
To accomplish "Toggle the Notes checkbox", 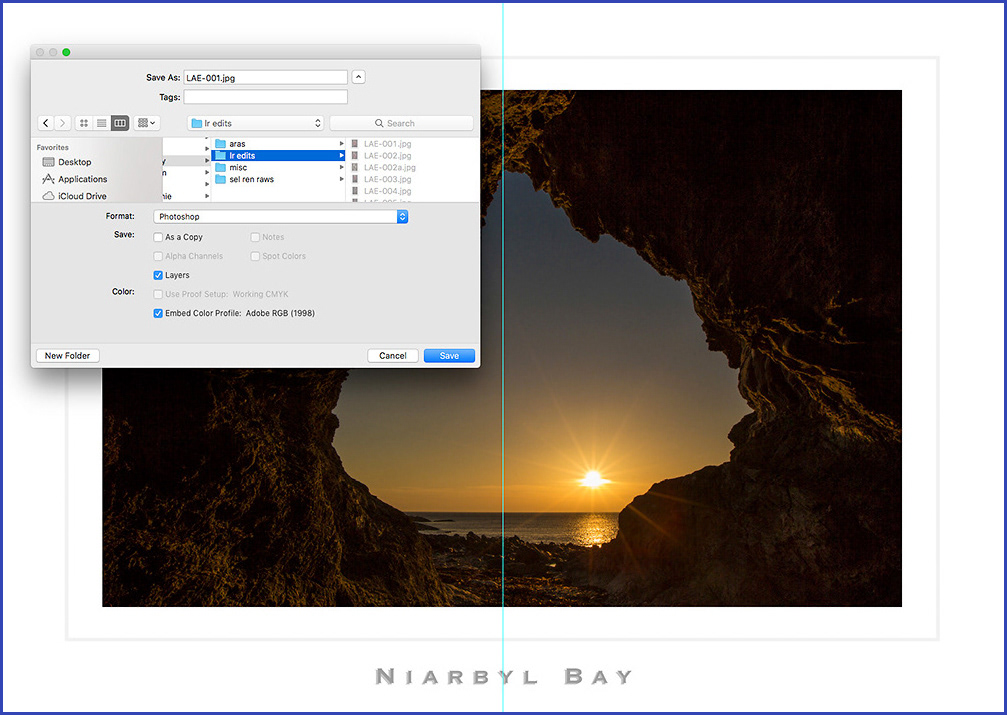I will pos(255,237).
